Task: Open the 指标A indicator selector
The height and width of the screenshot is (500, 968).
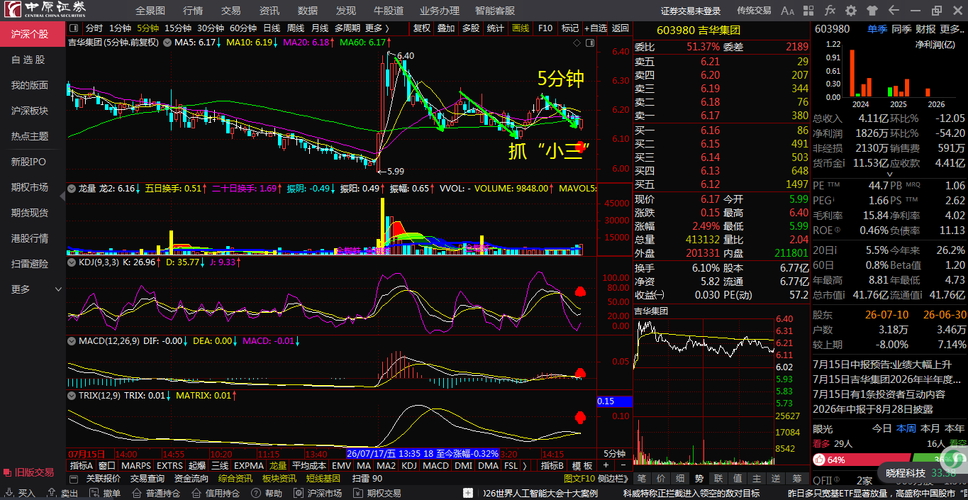Action: tap(81, 465)
